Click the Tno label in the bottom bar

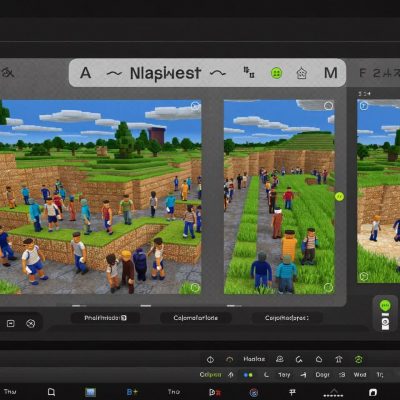coord(174,392)
